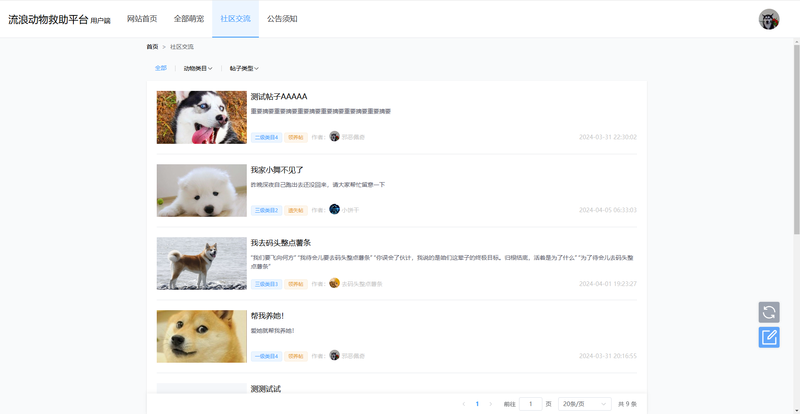The width and height of the screenshot is (800, 414).
Task: Focus the go-to page number input
Action: tap(531, 404)
